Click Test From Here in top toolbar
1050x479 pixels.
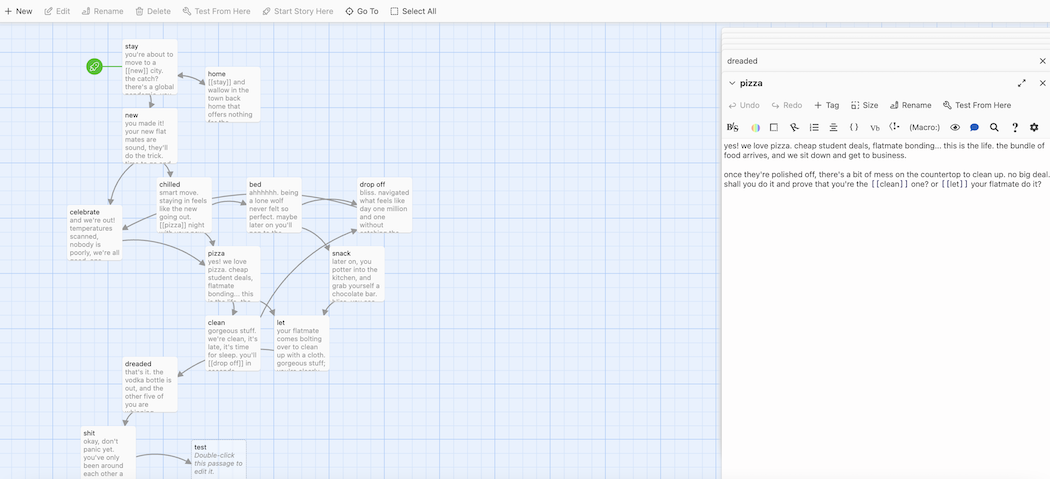[x=216, y=11]
